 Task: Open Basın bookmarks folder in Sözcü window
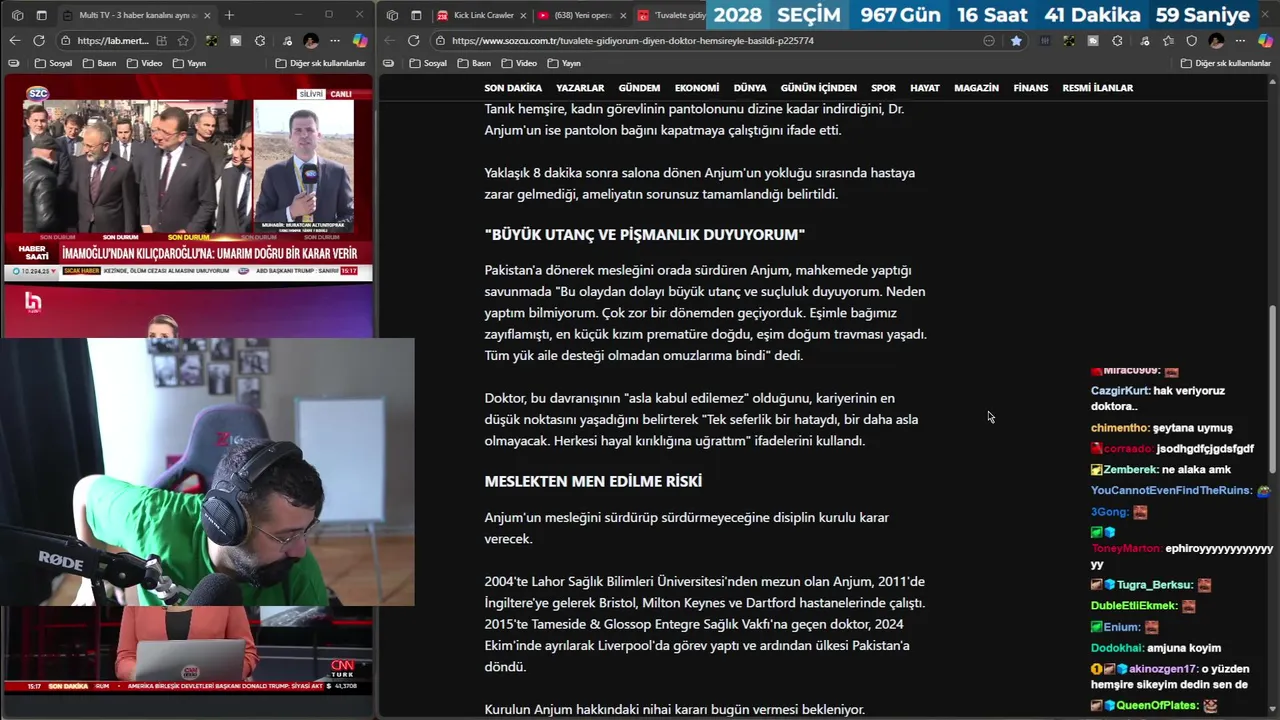click(475, 63)
